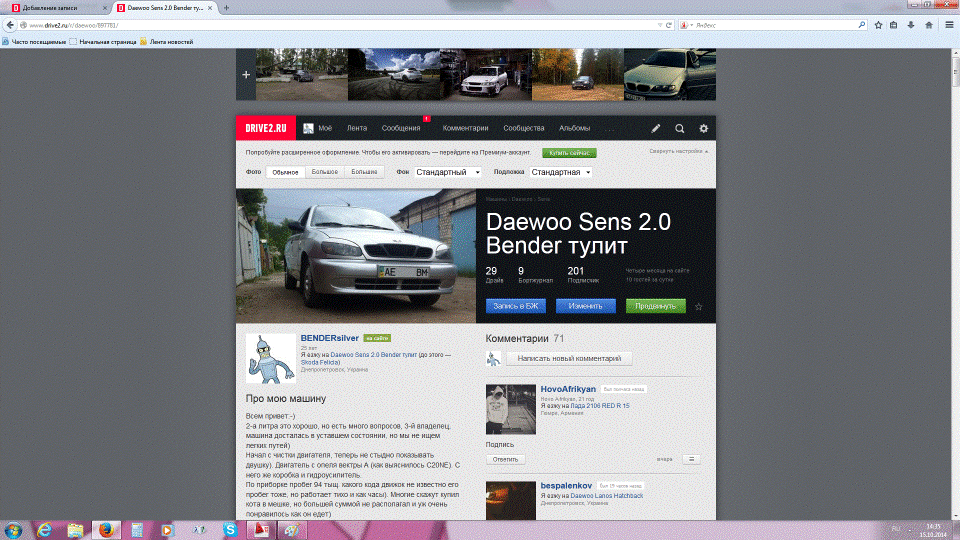
Task: Bookmark this page with the star icon
Action: point(879,25)
